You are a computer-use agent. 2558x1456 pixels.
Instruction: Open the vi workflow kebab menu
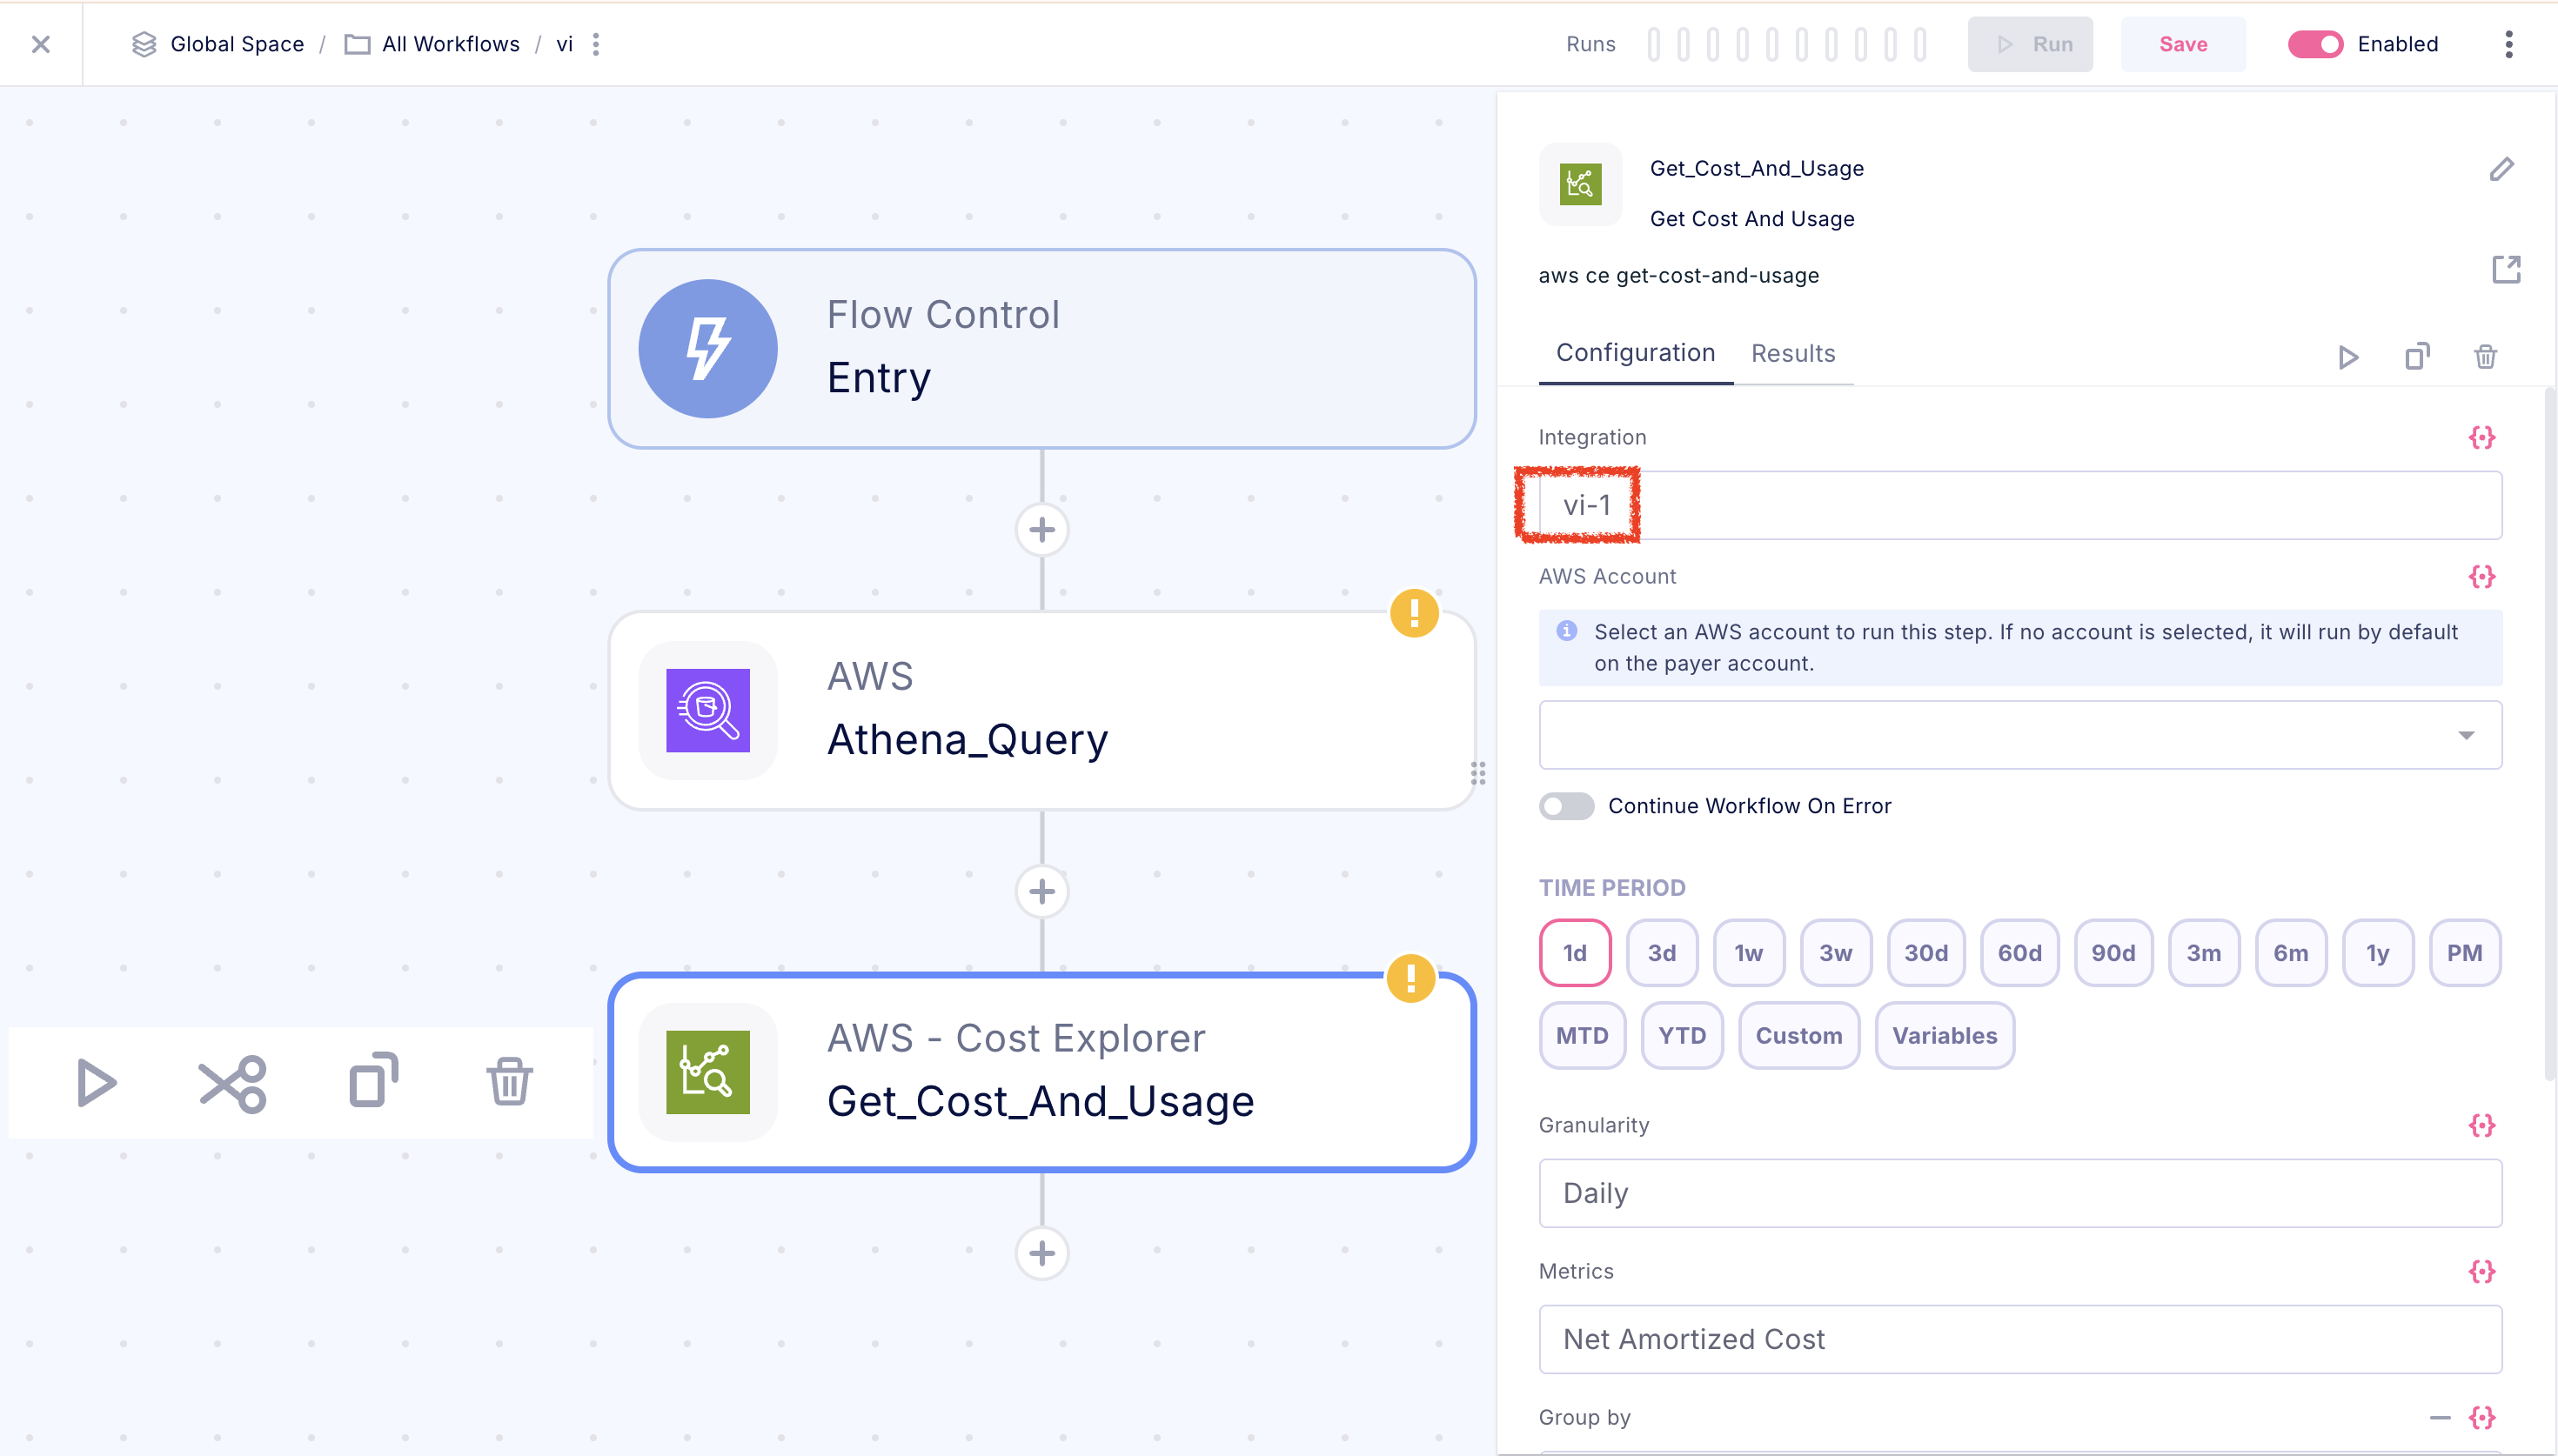(596, 44)
